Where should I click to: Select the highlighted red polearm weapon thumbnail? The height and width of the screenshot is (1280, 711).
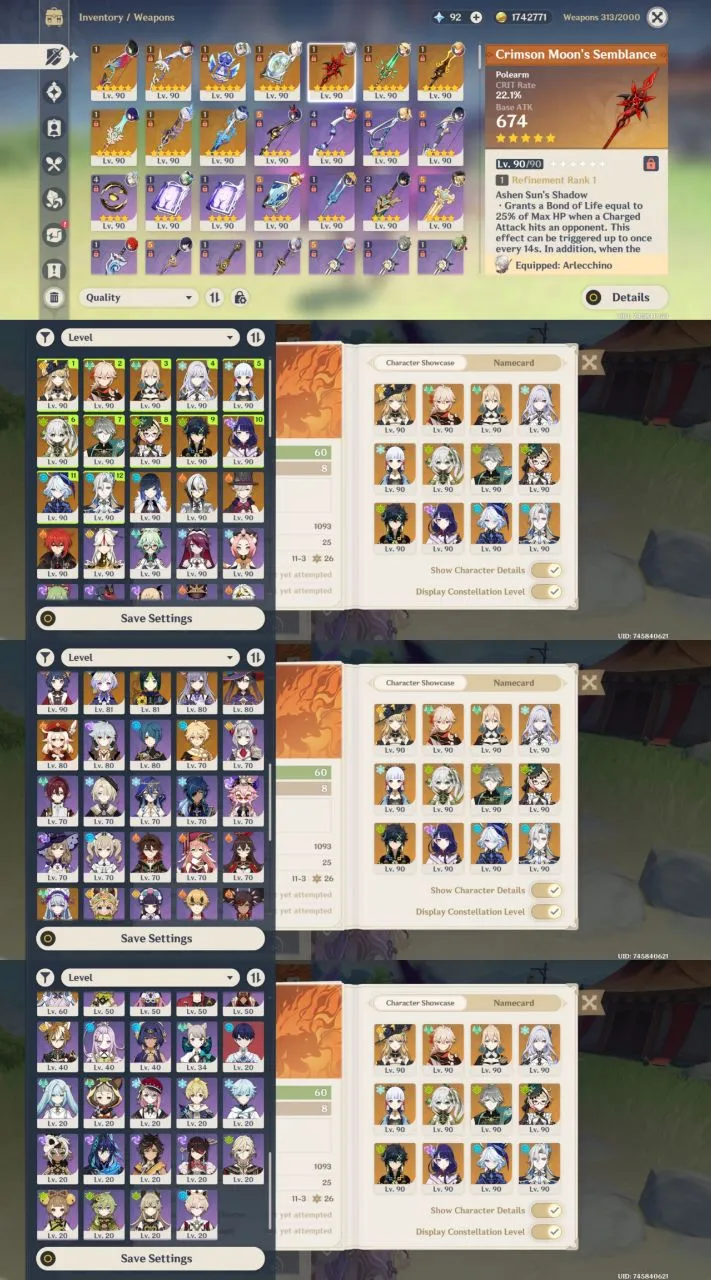tap(331, 71)
